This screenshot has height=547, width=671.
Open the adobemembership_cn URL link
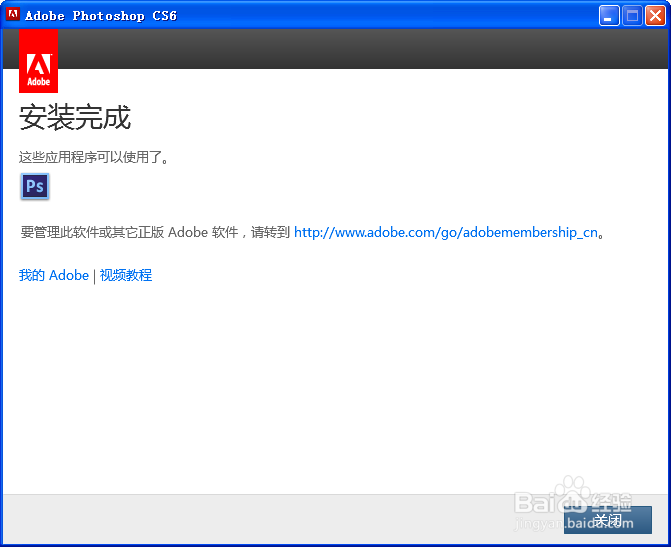445,232
